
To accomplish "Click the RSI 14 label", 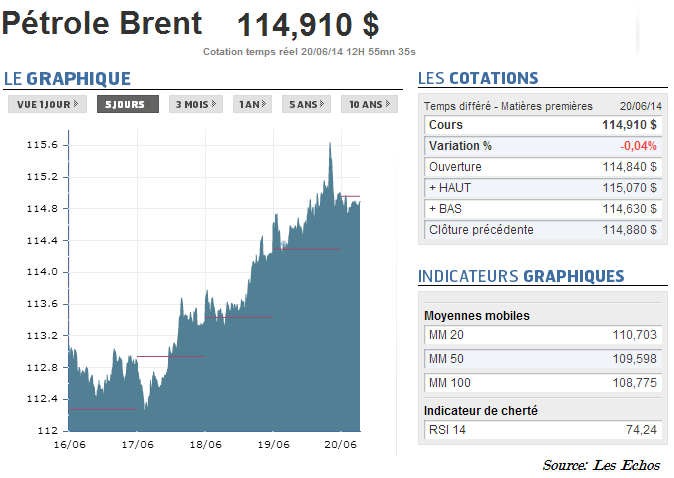I will click(x=447, y=430).
